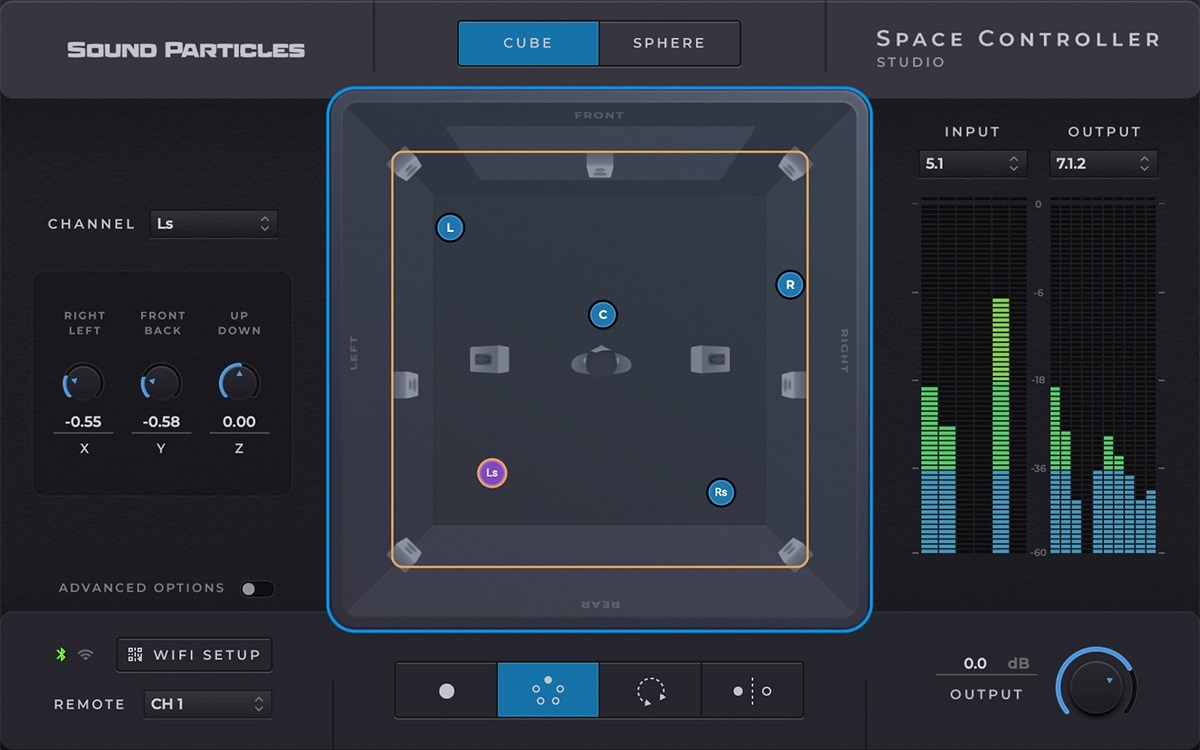Click the L channel source dot
Viewport: 1200px width, 750px height.
pyautogui.click(x=450, y=228)
